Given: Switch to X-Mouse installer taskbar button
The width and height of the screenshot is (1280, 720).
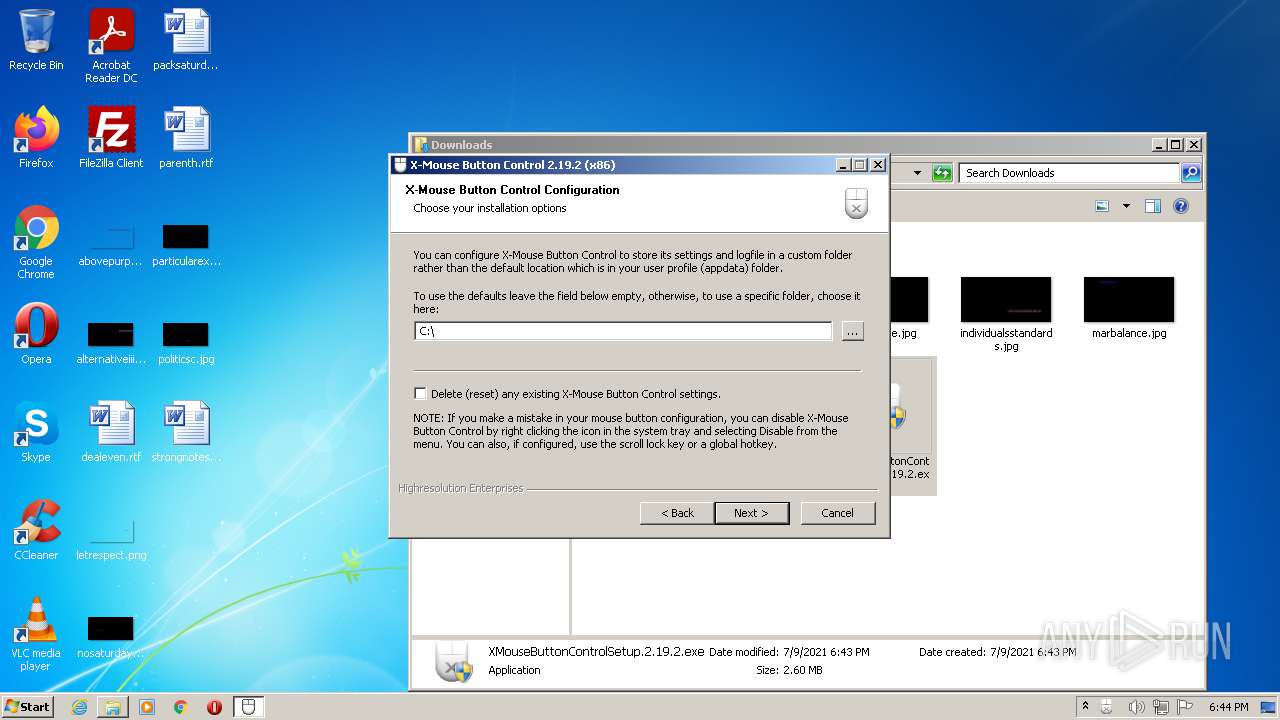Looking at the screenshot, I should click(249, 707).
